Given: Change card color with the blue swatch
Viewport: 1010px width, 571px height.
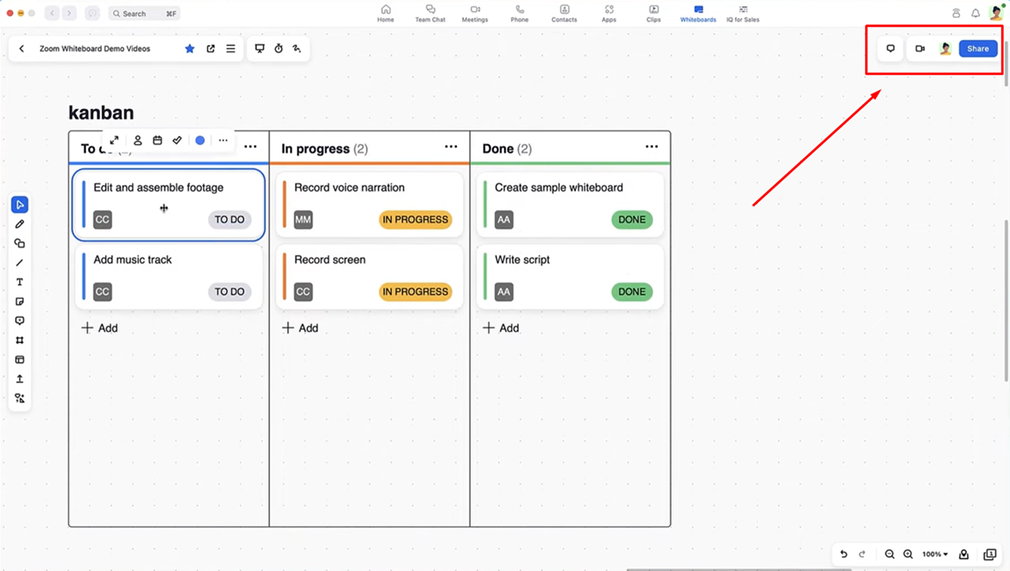Looking at the screenshot, I should point(200,140).
